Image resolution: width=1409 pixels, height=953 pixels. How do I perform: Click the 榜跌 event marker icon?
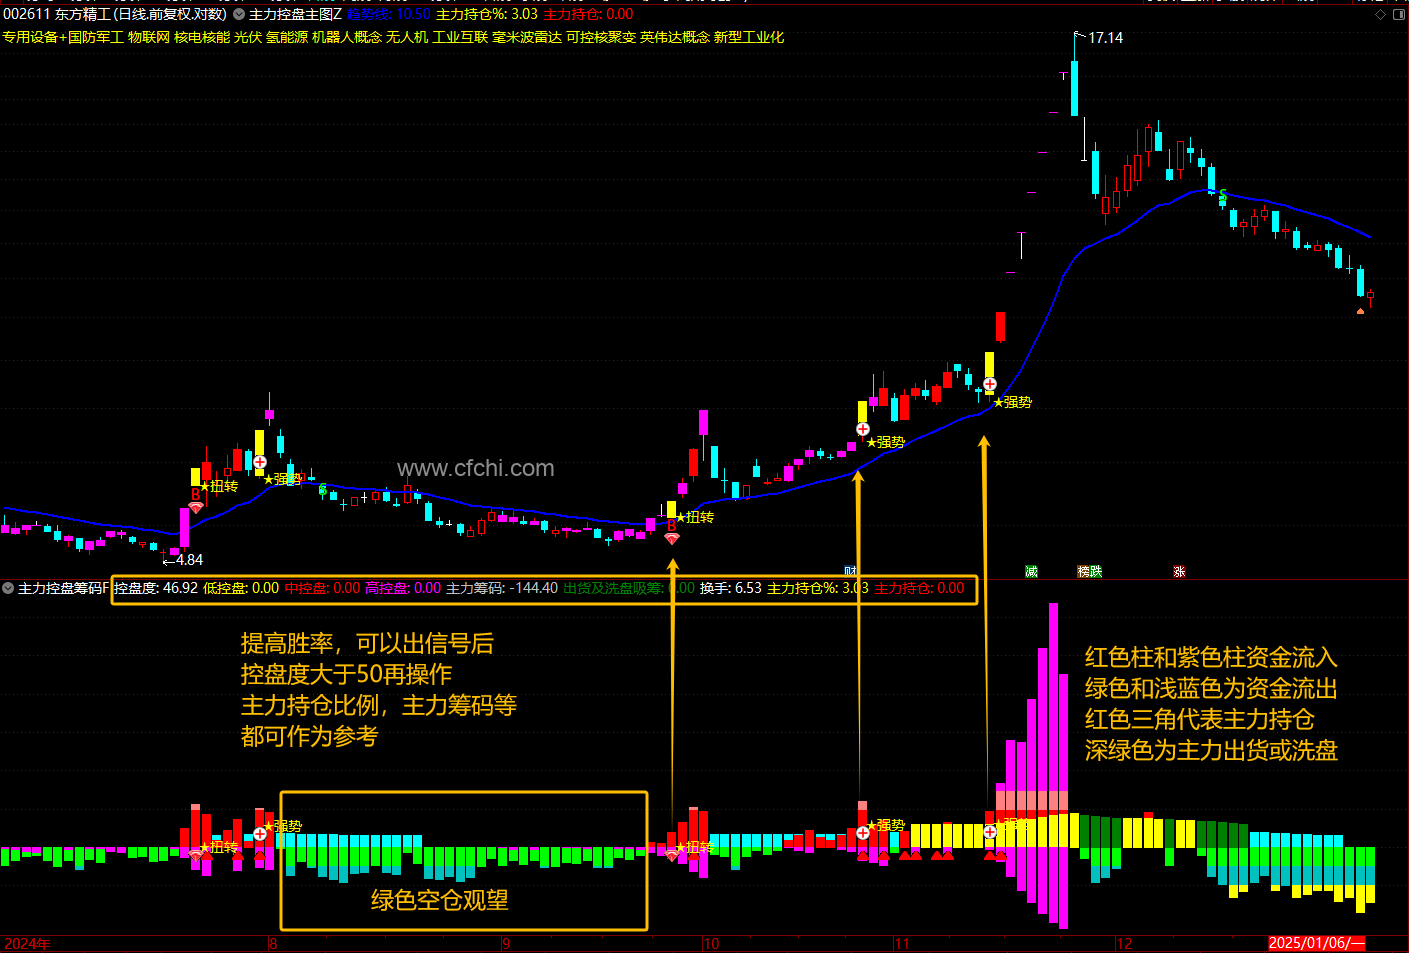pos(1090,571)
